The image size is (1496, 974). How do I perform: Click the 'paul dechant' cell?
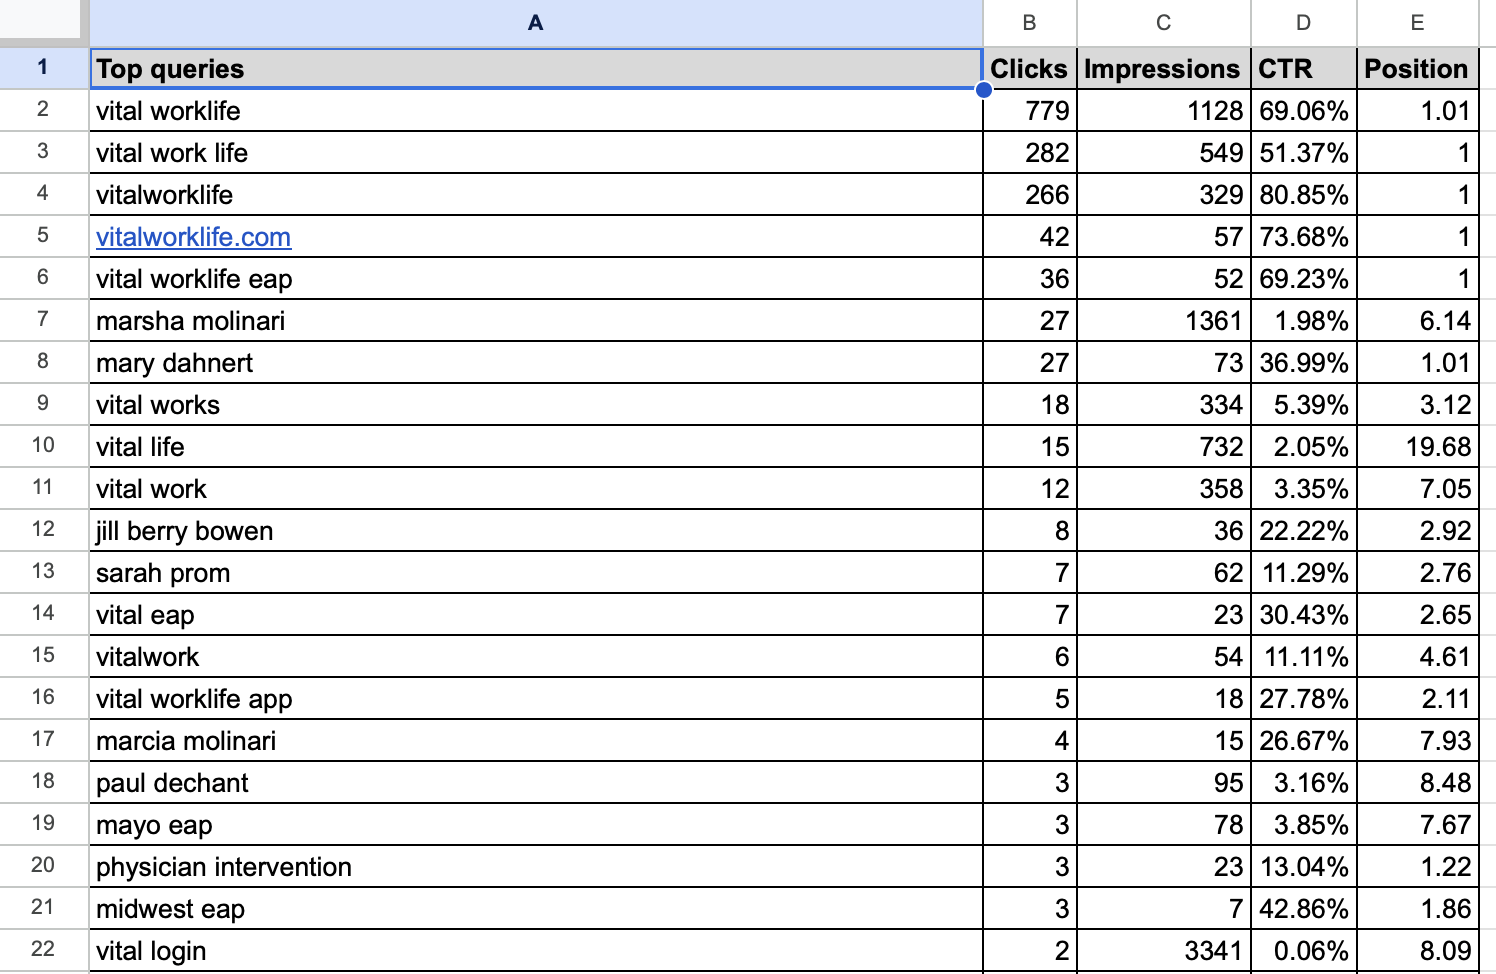click(536, 783)
